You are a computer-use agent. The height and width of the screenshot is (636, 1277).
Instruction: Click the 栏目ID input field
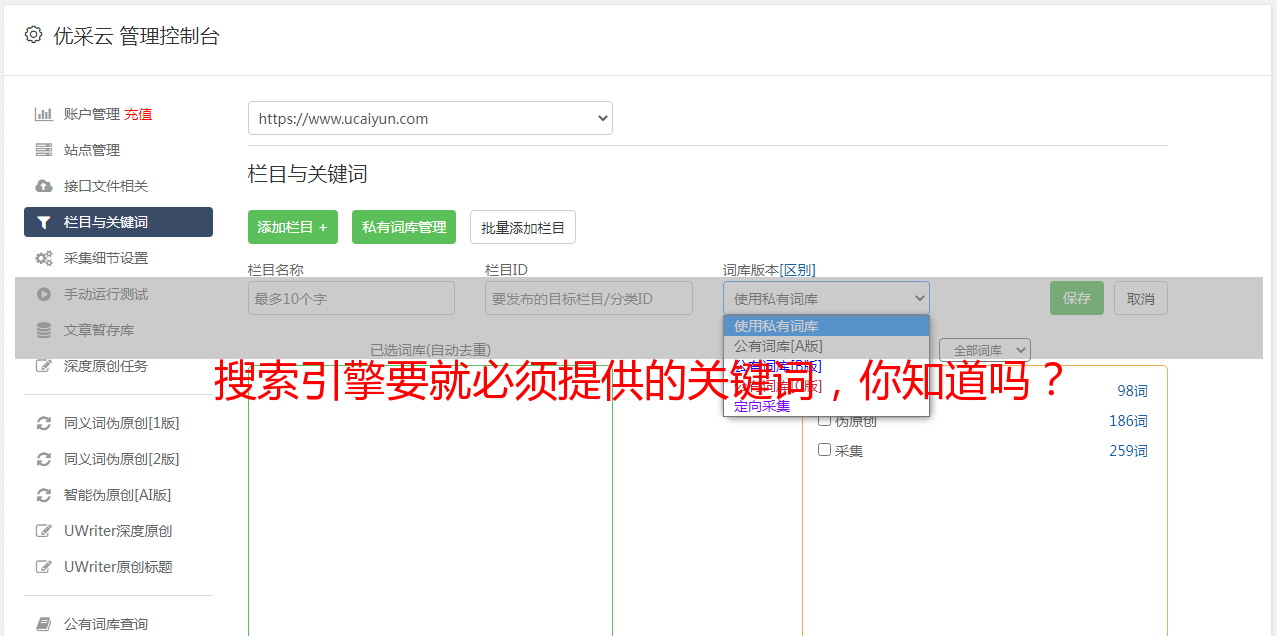pos(589,298)
